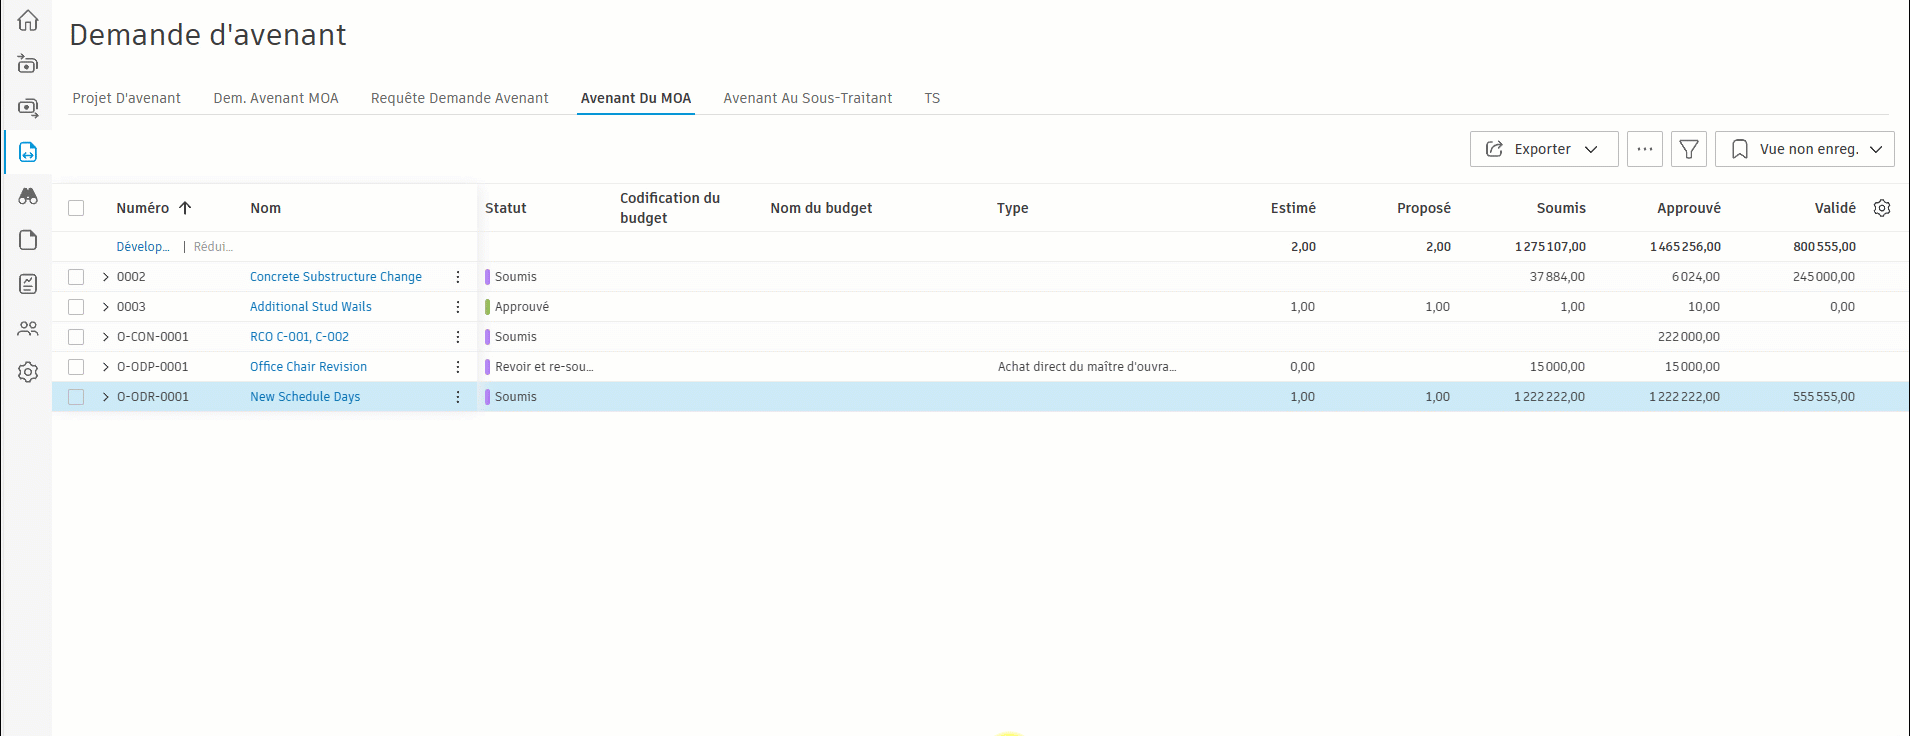Open the Vue non enreg. view dropdown
The height and width of the screenshot is (736, 1910).
coord(1805,149)
